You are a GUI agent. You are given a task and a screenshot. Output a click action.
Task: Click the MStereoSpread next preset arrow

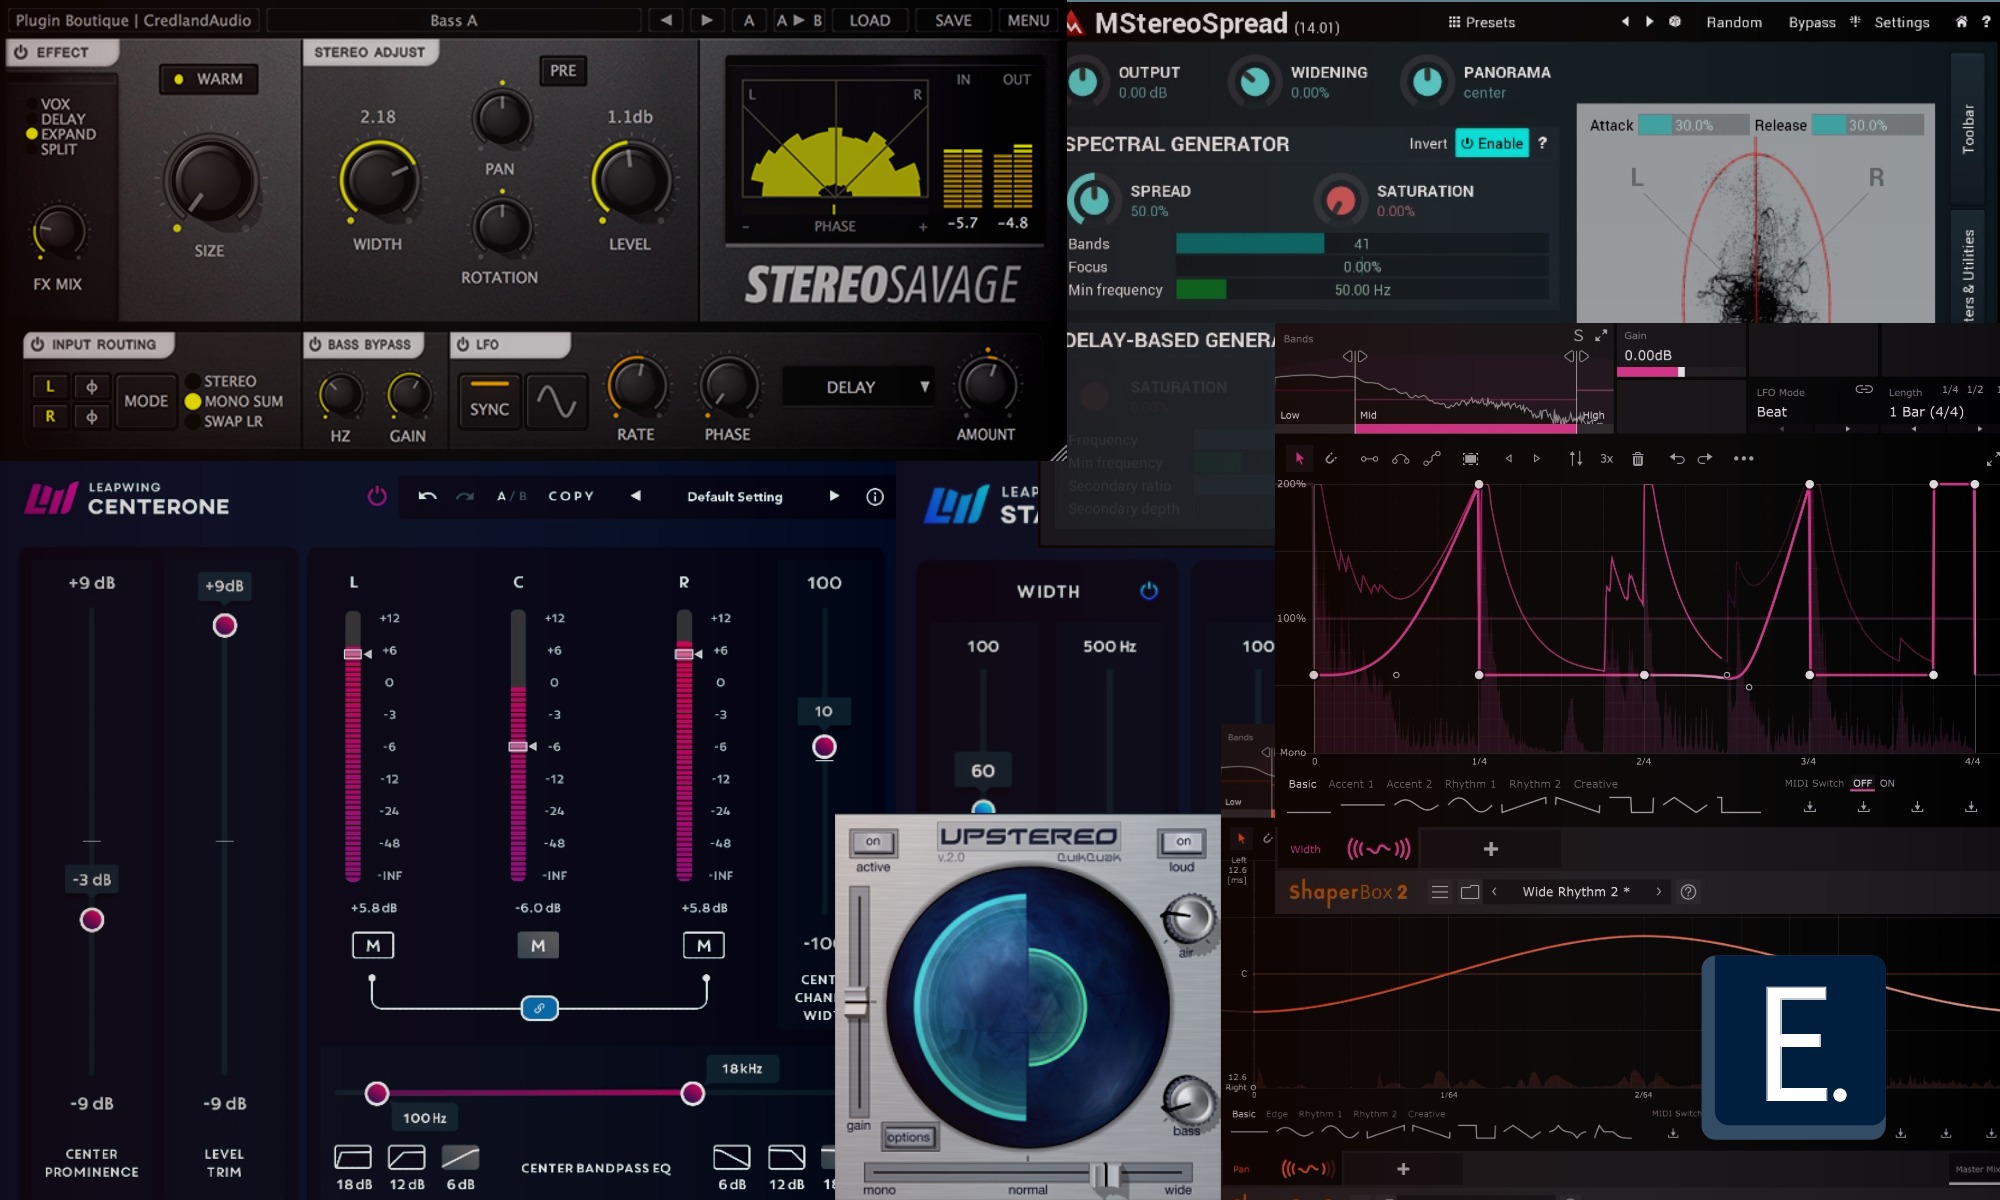(x=1649, y=21)
